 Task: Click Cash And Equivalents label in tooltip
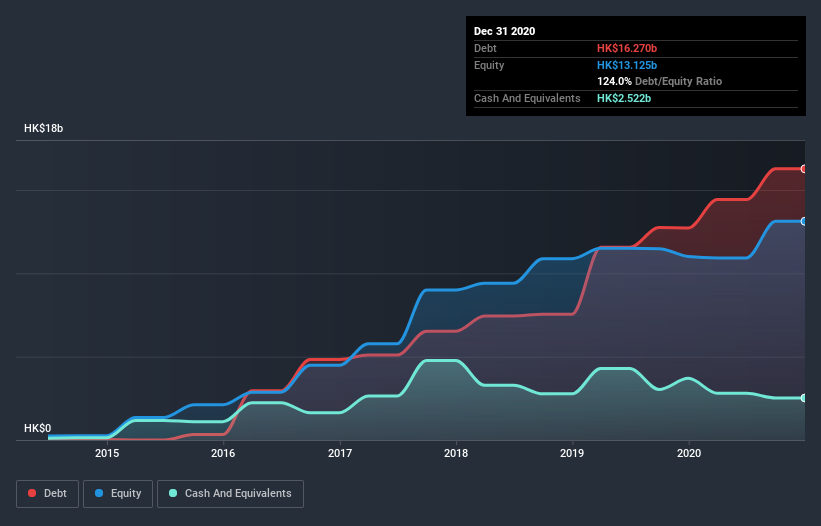click(527, 98)
